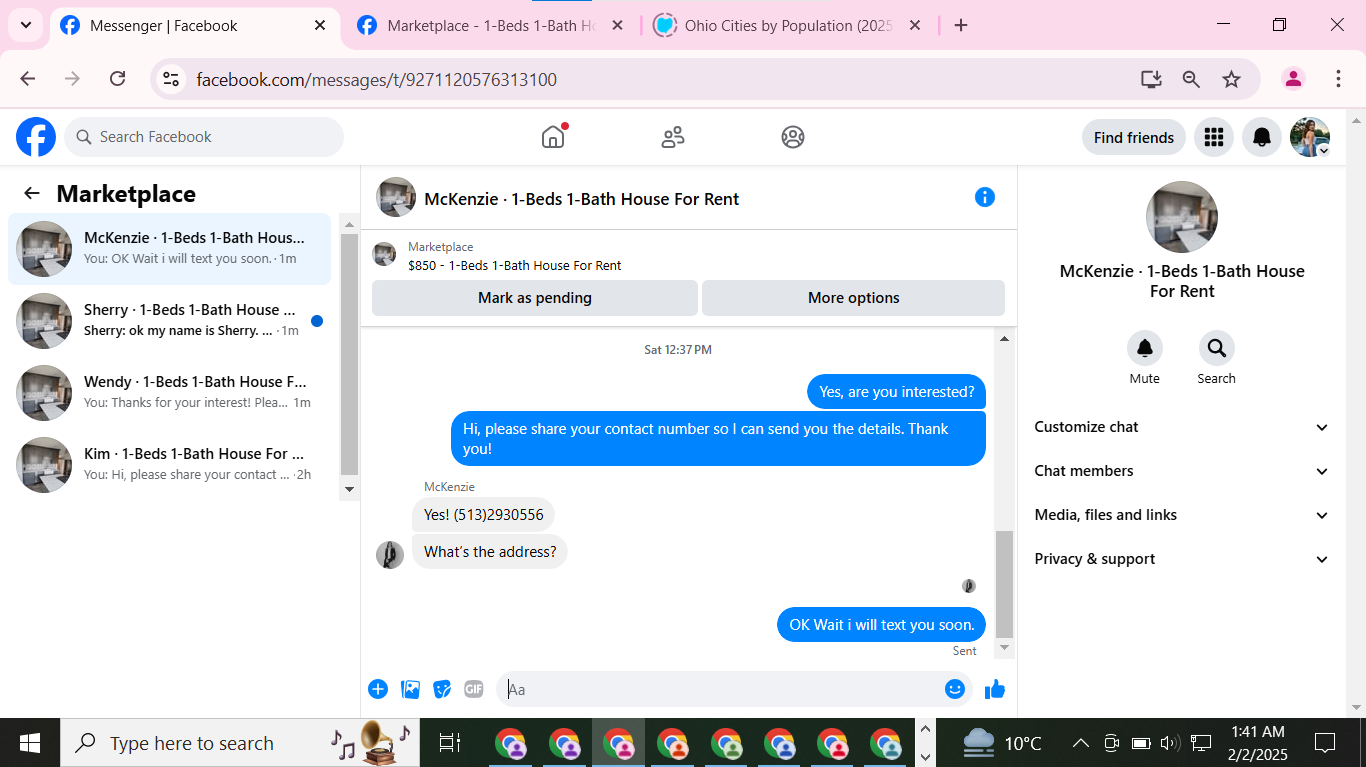
Task: Select the Messenger | Facebook tab
Action: pyautogui.click(x=193, y=25)
